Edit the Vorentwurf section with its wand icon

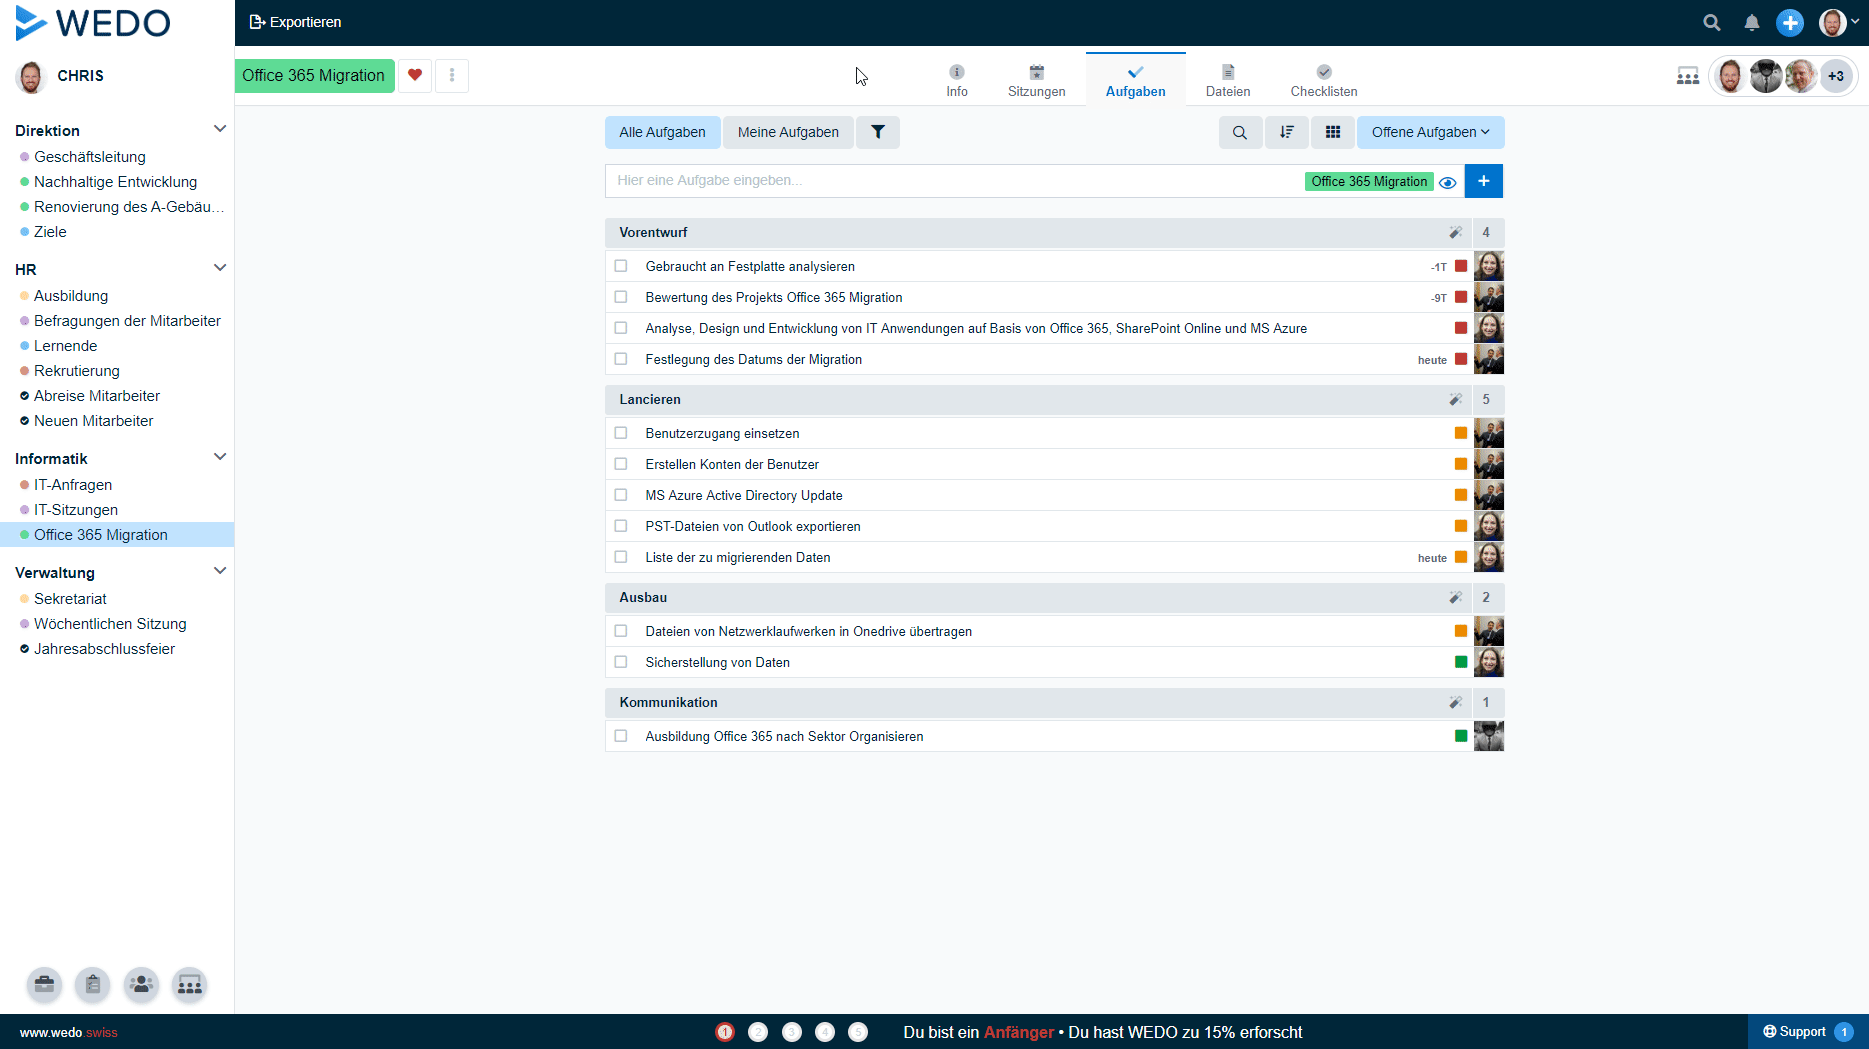pyautogui.click(x=1455, y=232)
